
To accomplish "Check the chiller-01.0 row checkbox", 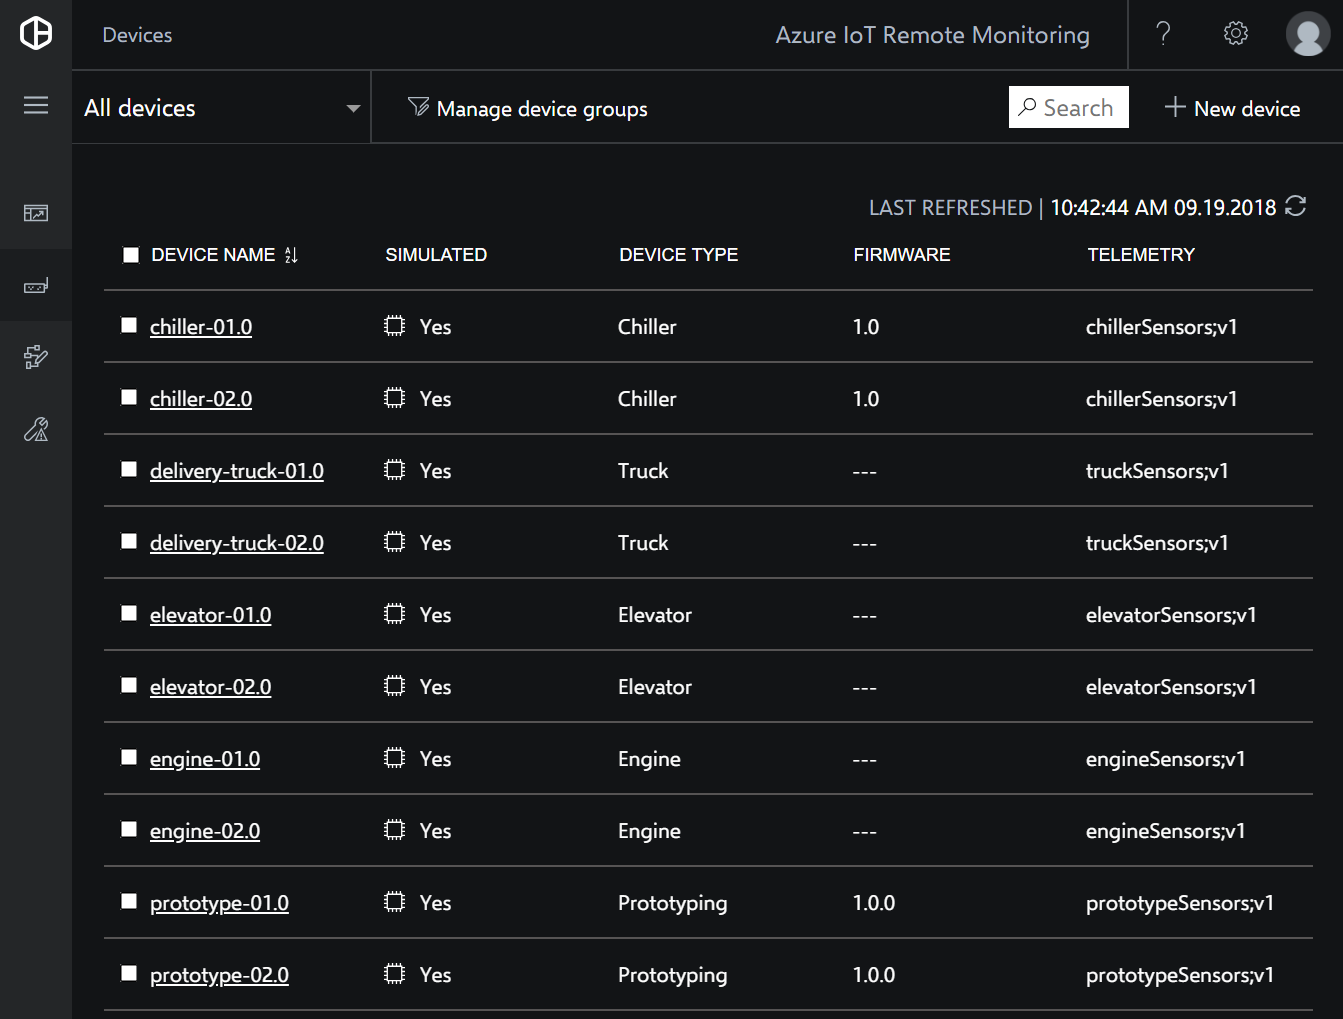I will pyautogui.click(x=129, y=325).
